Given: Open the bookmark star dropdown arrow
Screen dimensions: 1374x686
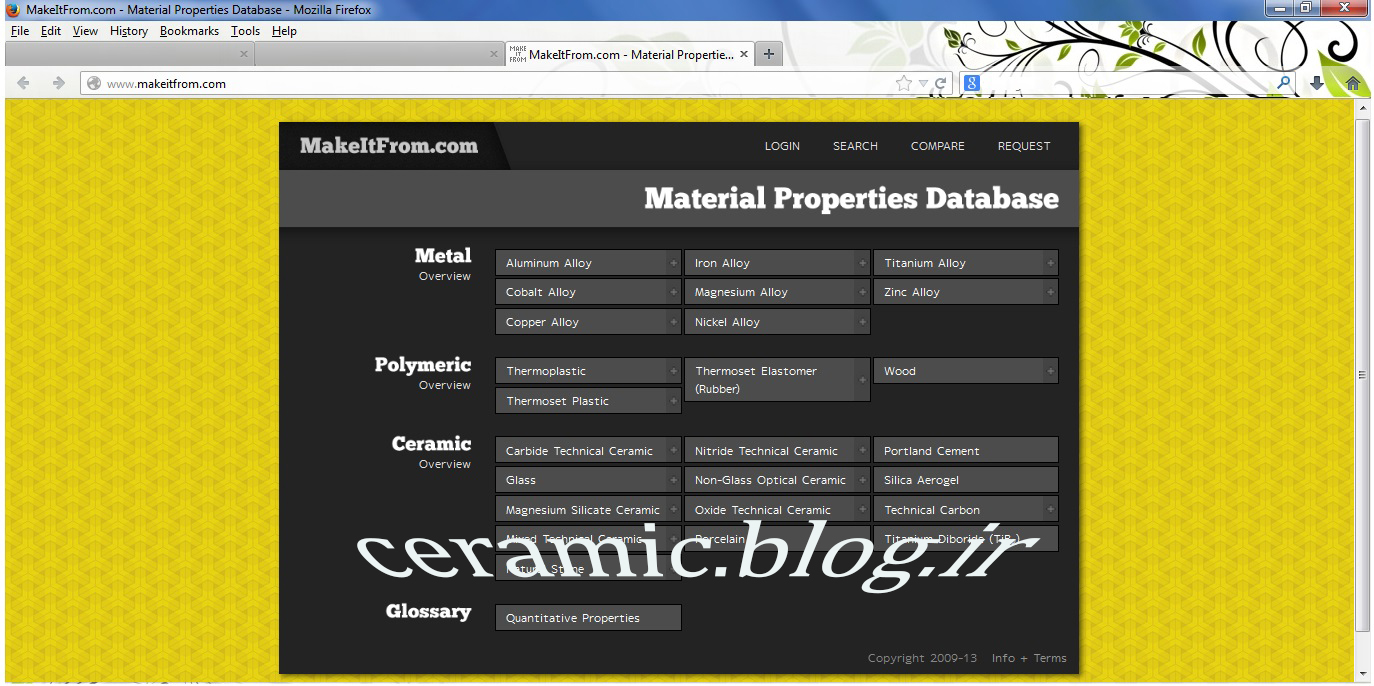Looking at the screenshot, I should 922,84.
